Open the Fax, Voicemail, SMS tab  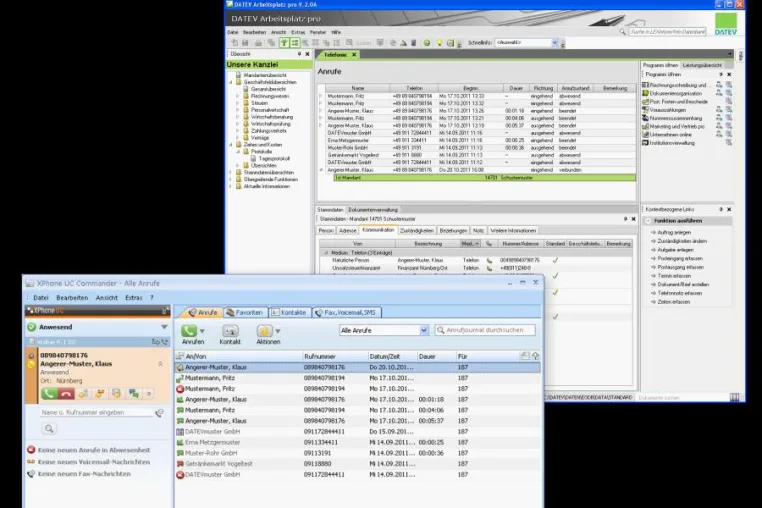pyautogui.click(x=346, y=313)
